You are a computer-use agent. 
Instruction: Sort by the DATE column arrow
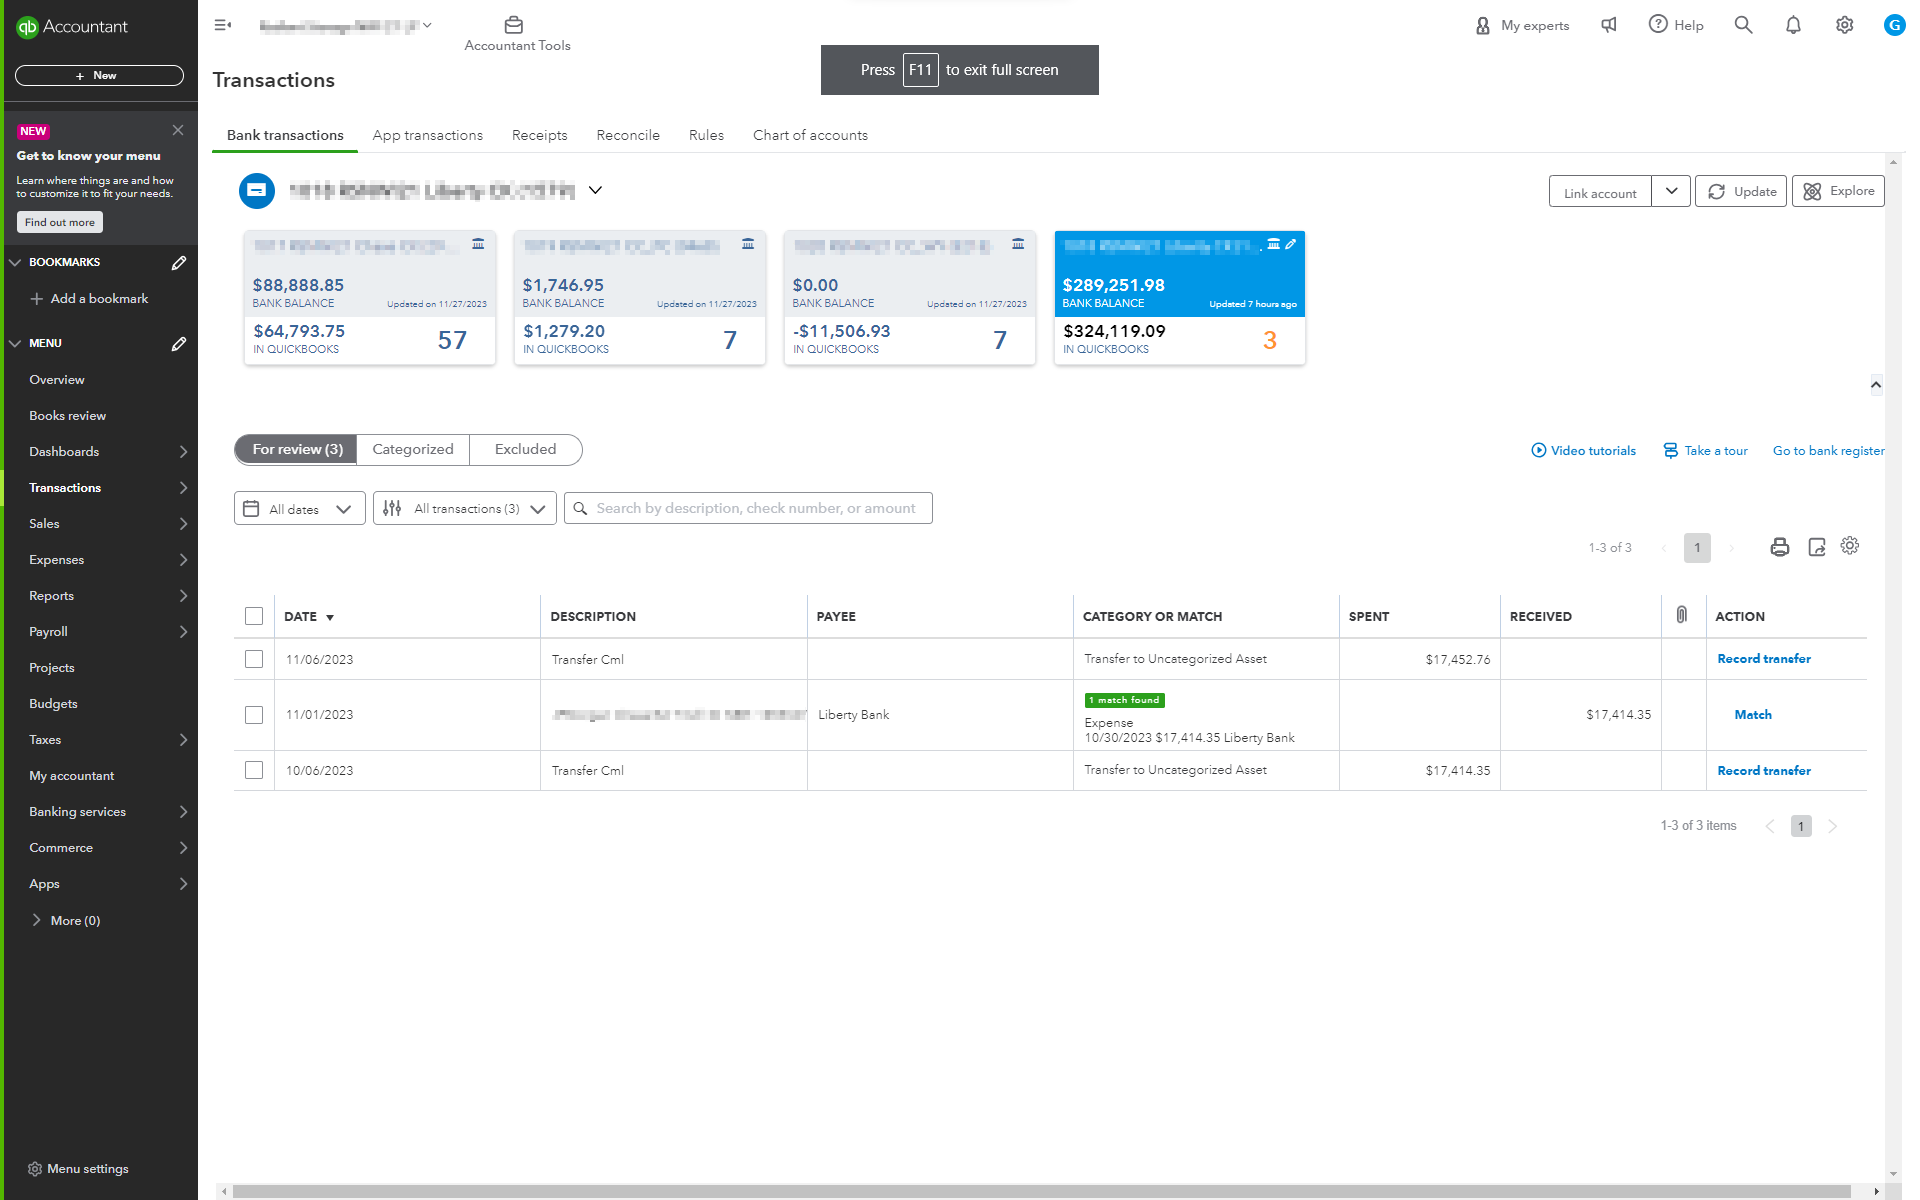pyautogui.click(x=331, y=617)
